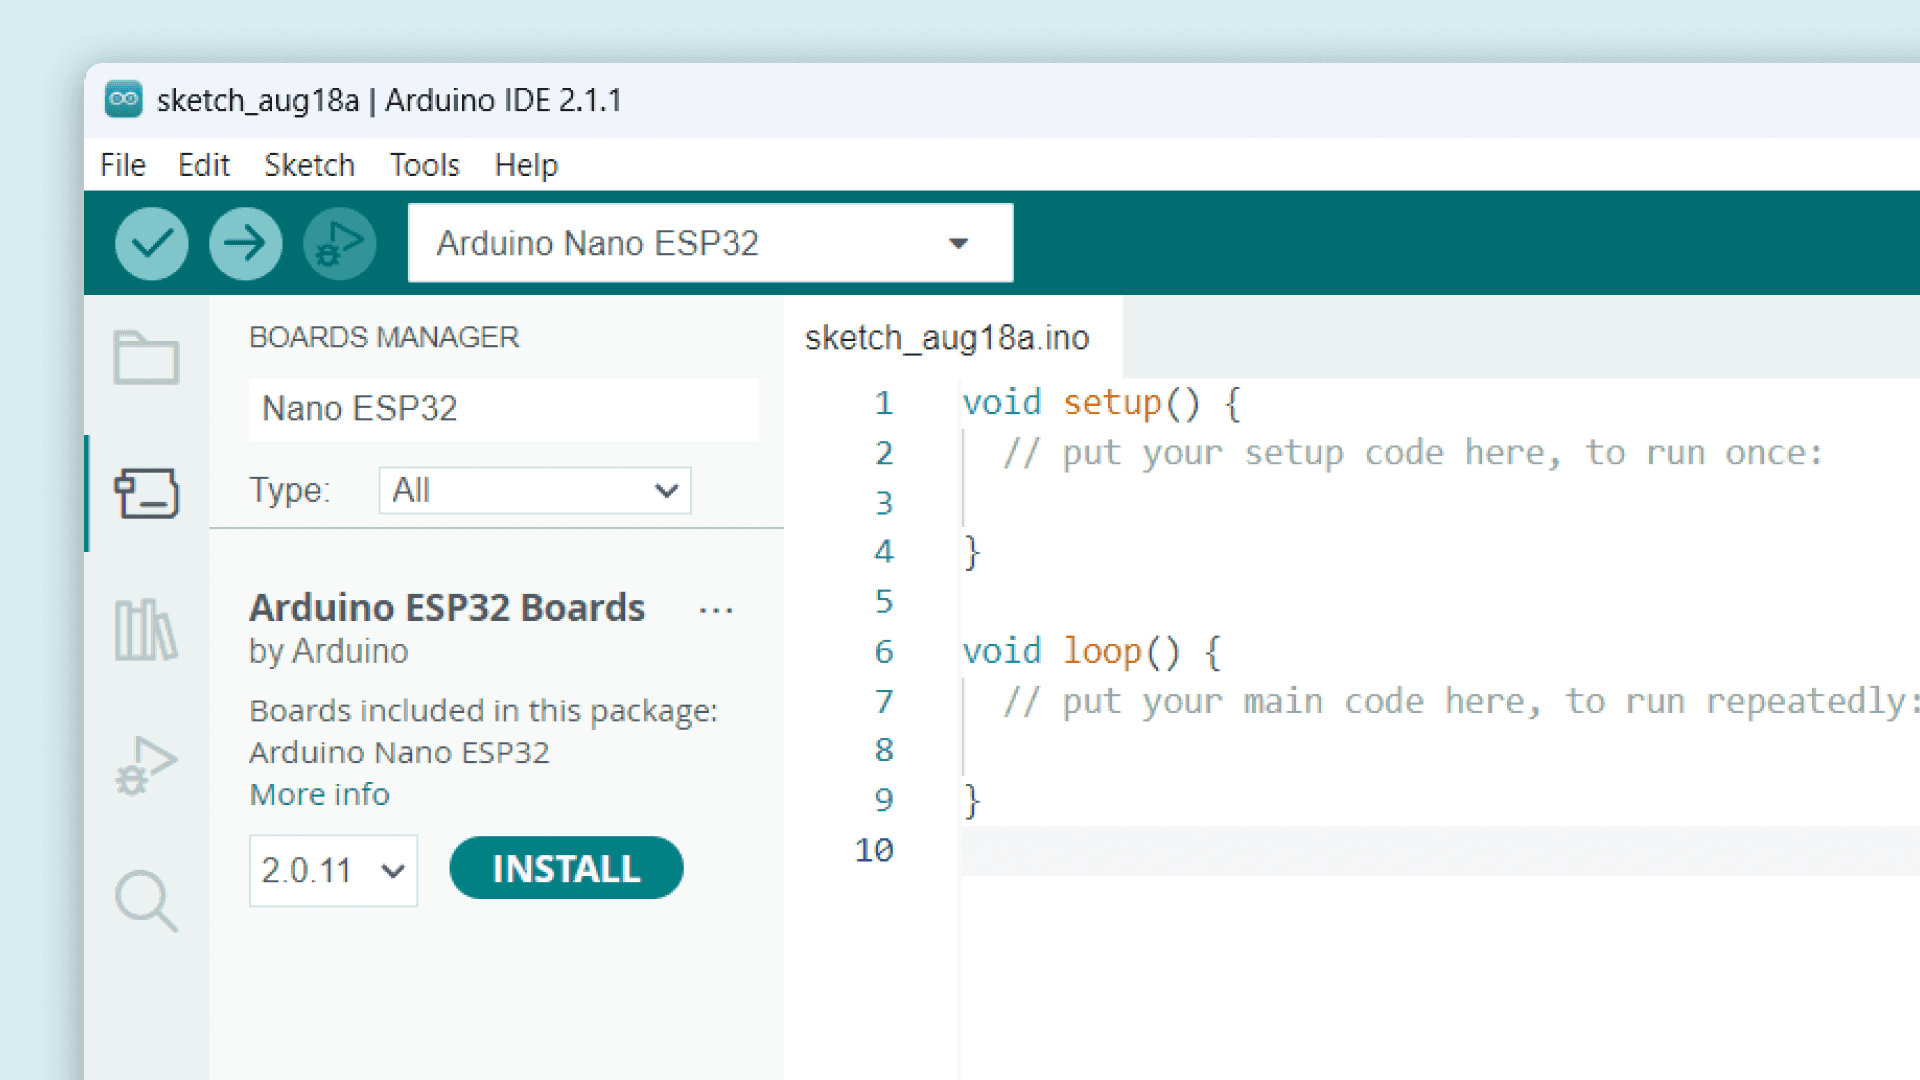Open the three-dots menu for ESP32 Boards
This screenshot has width=1920, height=1080.
[x=716, y=610]
